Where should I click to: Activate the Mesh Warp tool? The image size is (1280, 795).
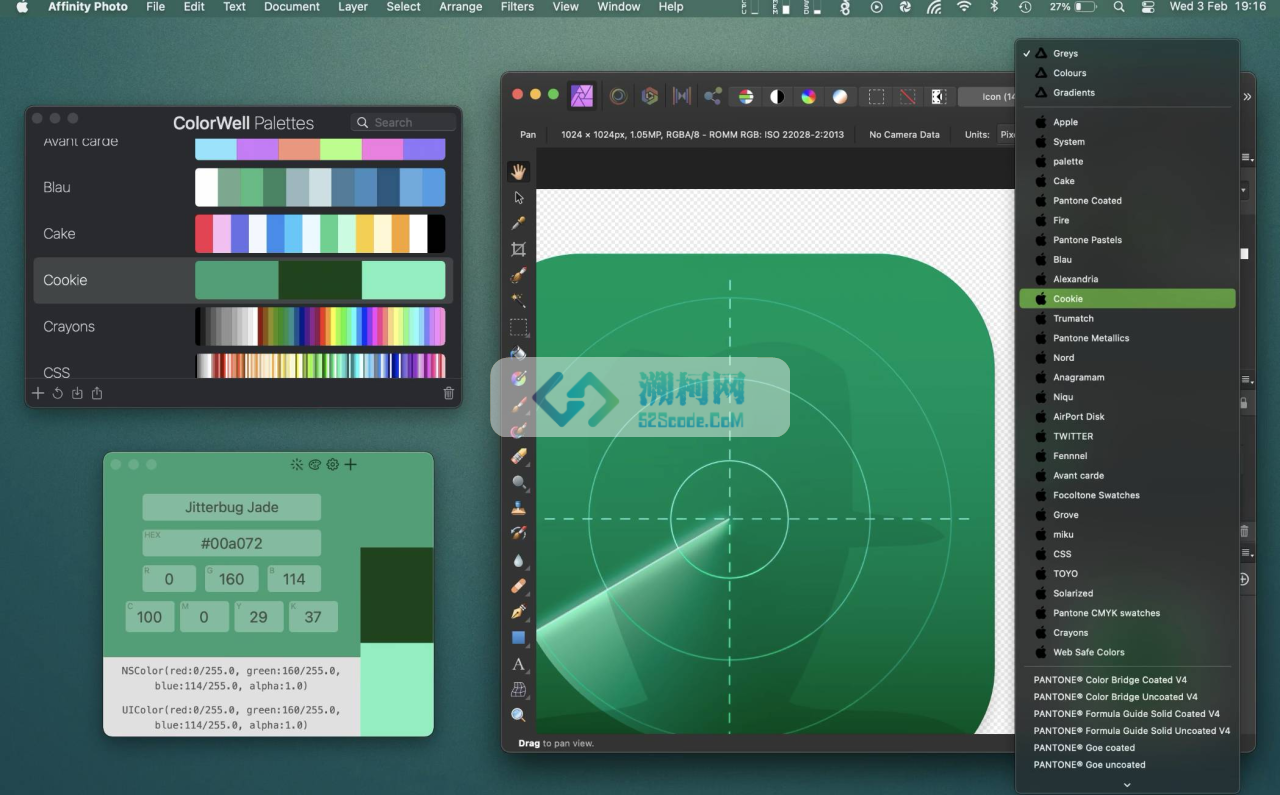518,690
